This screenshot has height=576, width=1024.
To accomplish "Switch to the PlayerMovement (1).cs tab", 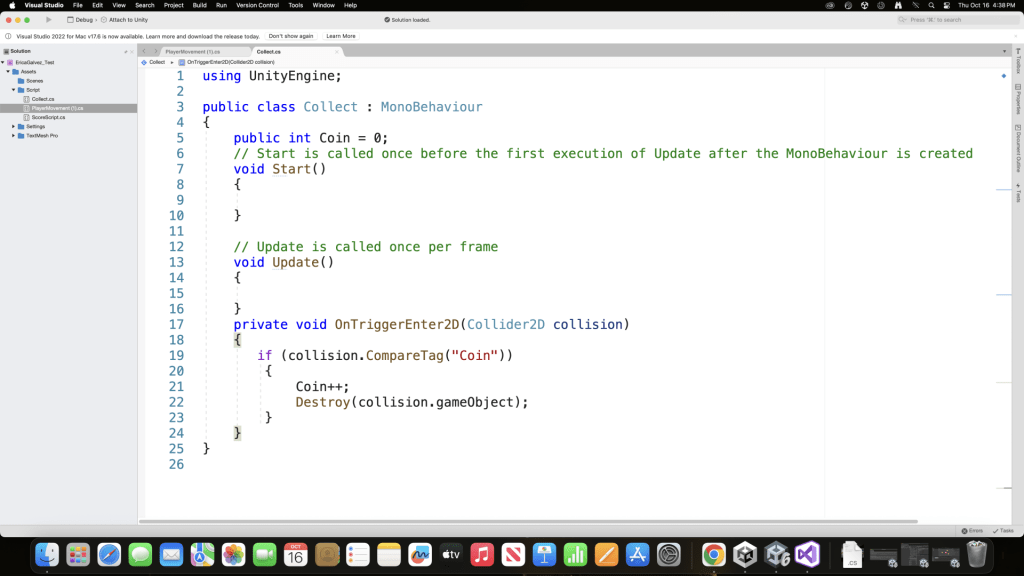I will click(x=192, y=51).
